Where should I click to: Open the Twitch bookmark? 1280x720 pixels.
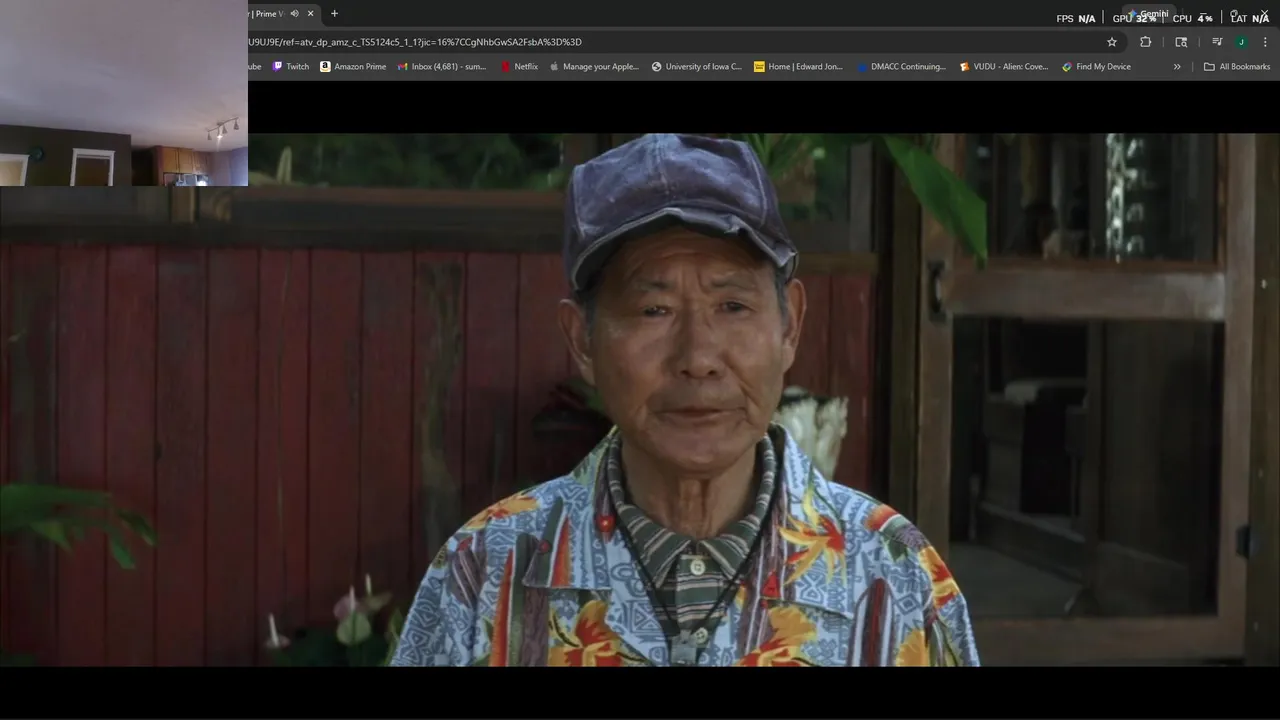coord(291,67)
